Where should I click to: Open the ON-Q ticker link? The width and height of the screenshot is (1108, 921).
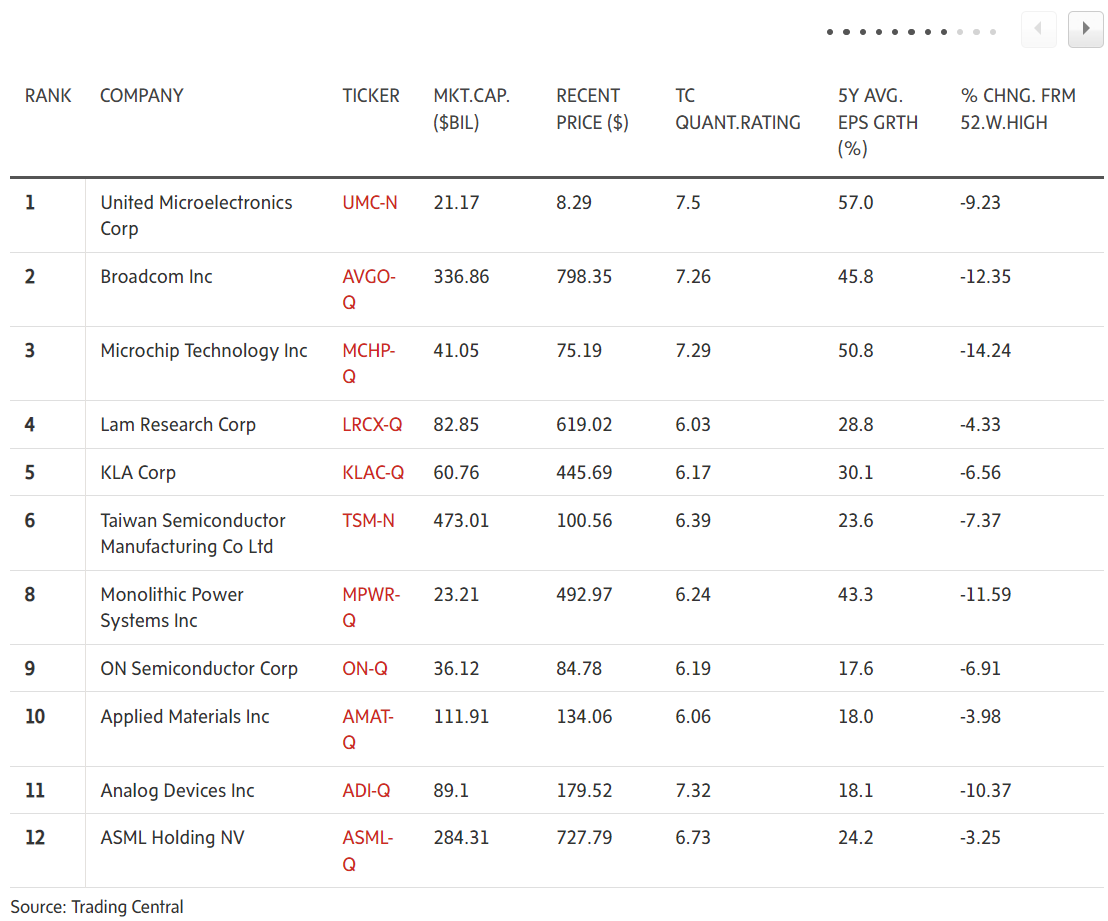pos(365,669)
